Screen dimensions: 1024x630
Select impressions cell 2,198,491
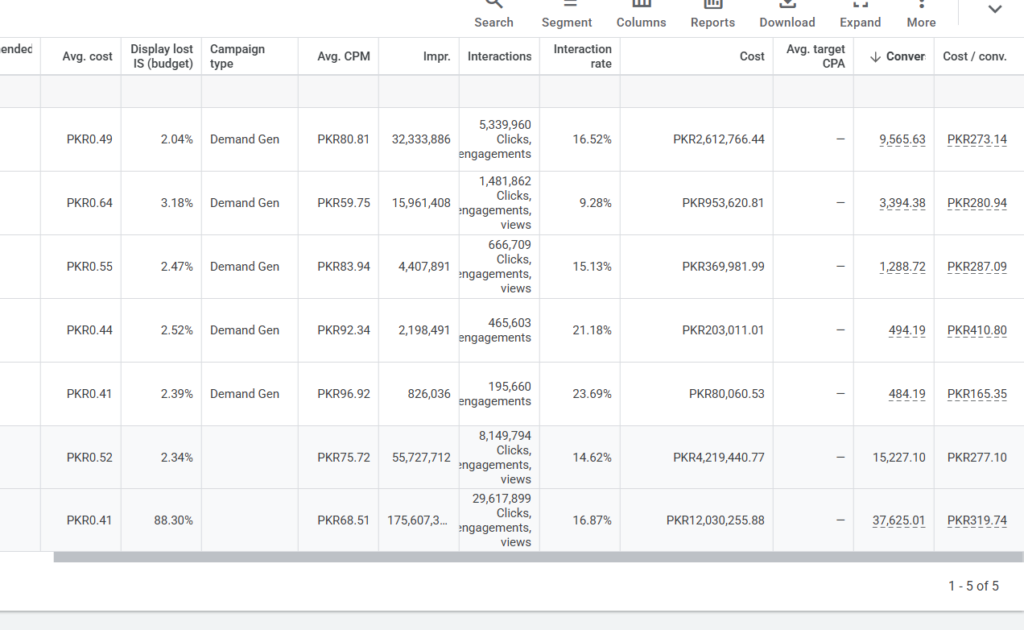click(x=424, y=330)
